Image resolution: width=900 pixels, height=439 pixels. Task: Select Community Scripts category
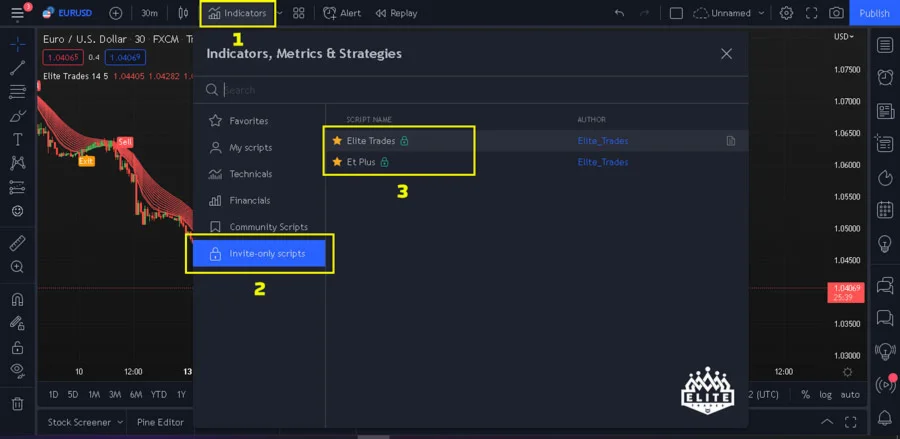(268, 227)
